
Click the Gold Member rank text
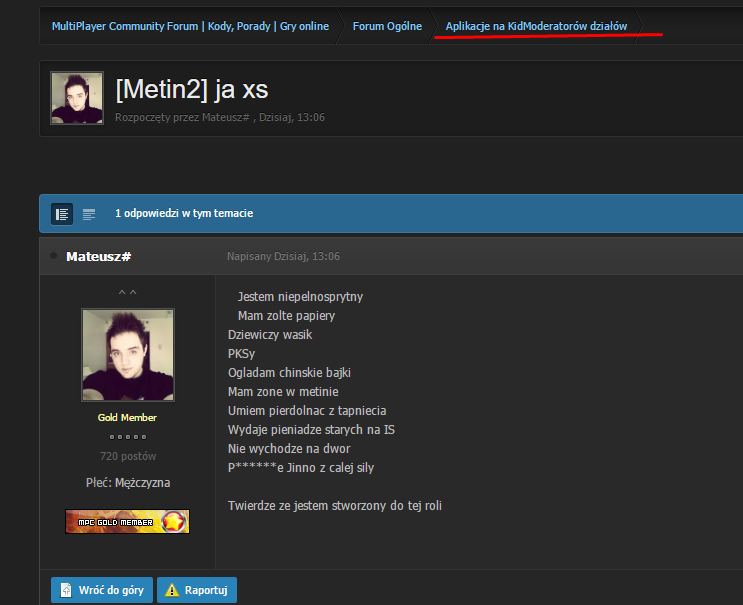coord(127,417)
